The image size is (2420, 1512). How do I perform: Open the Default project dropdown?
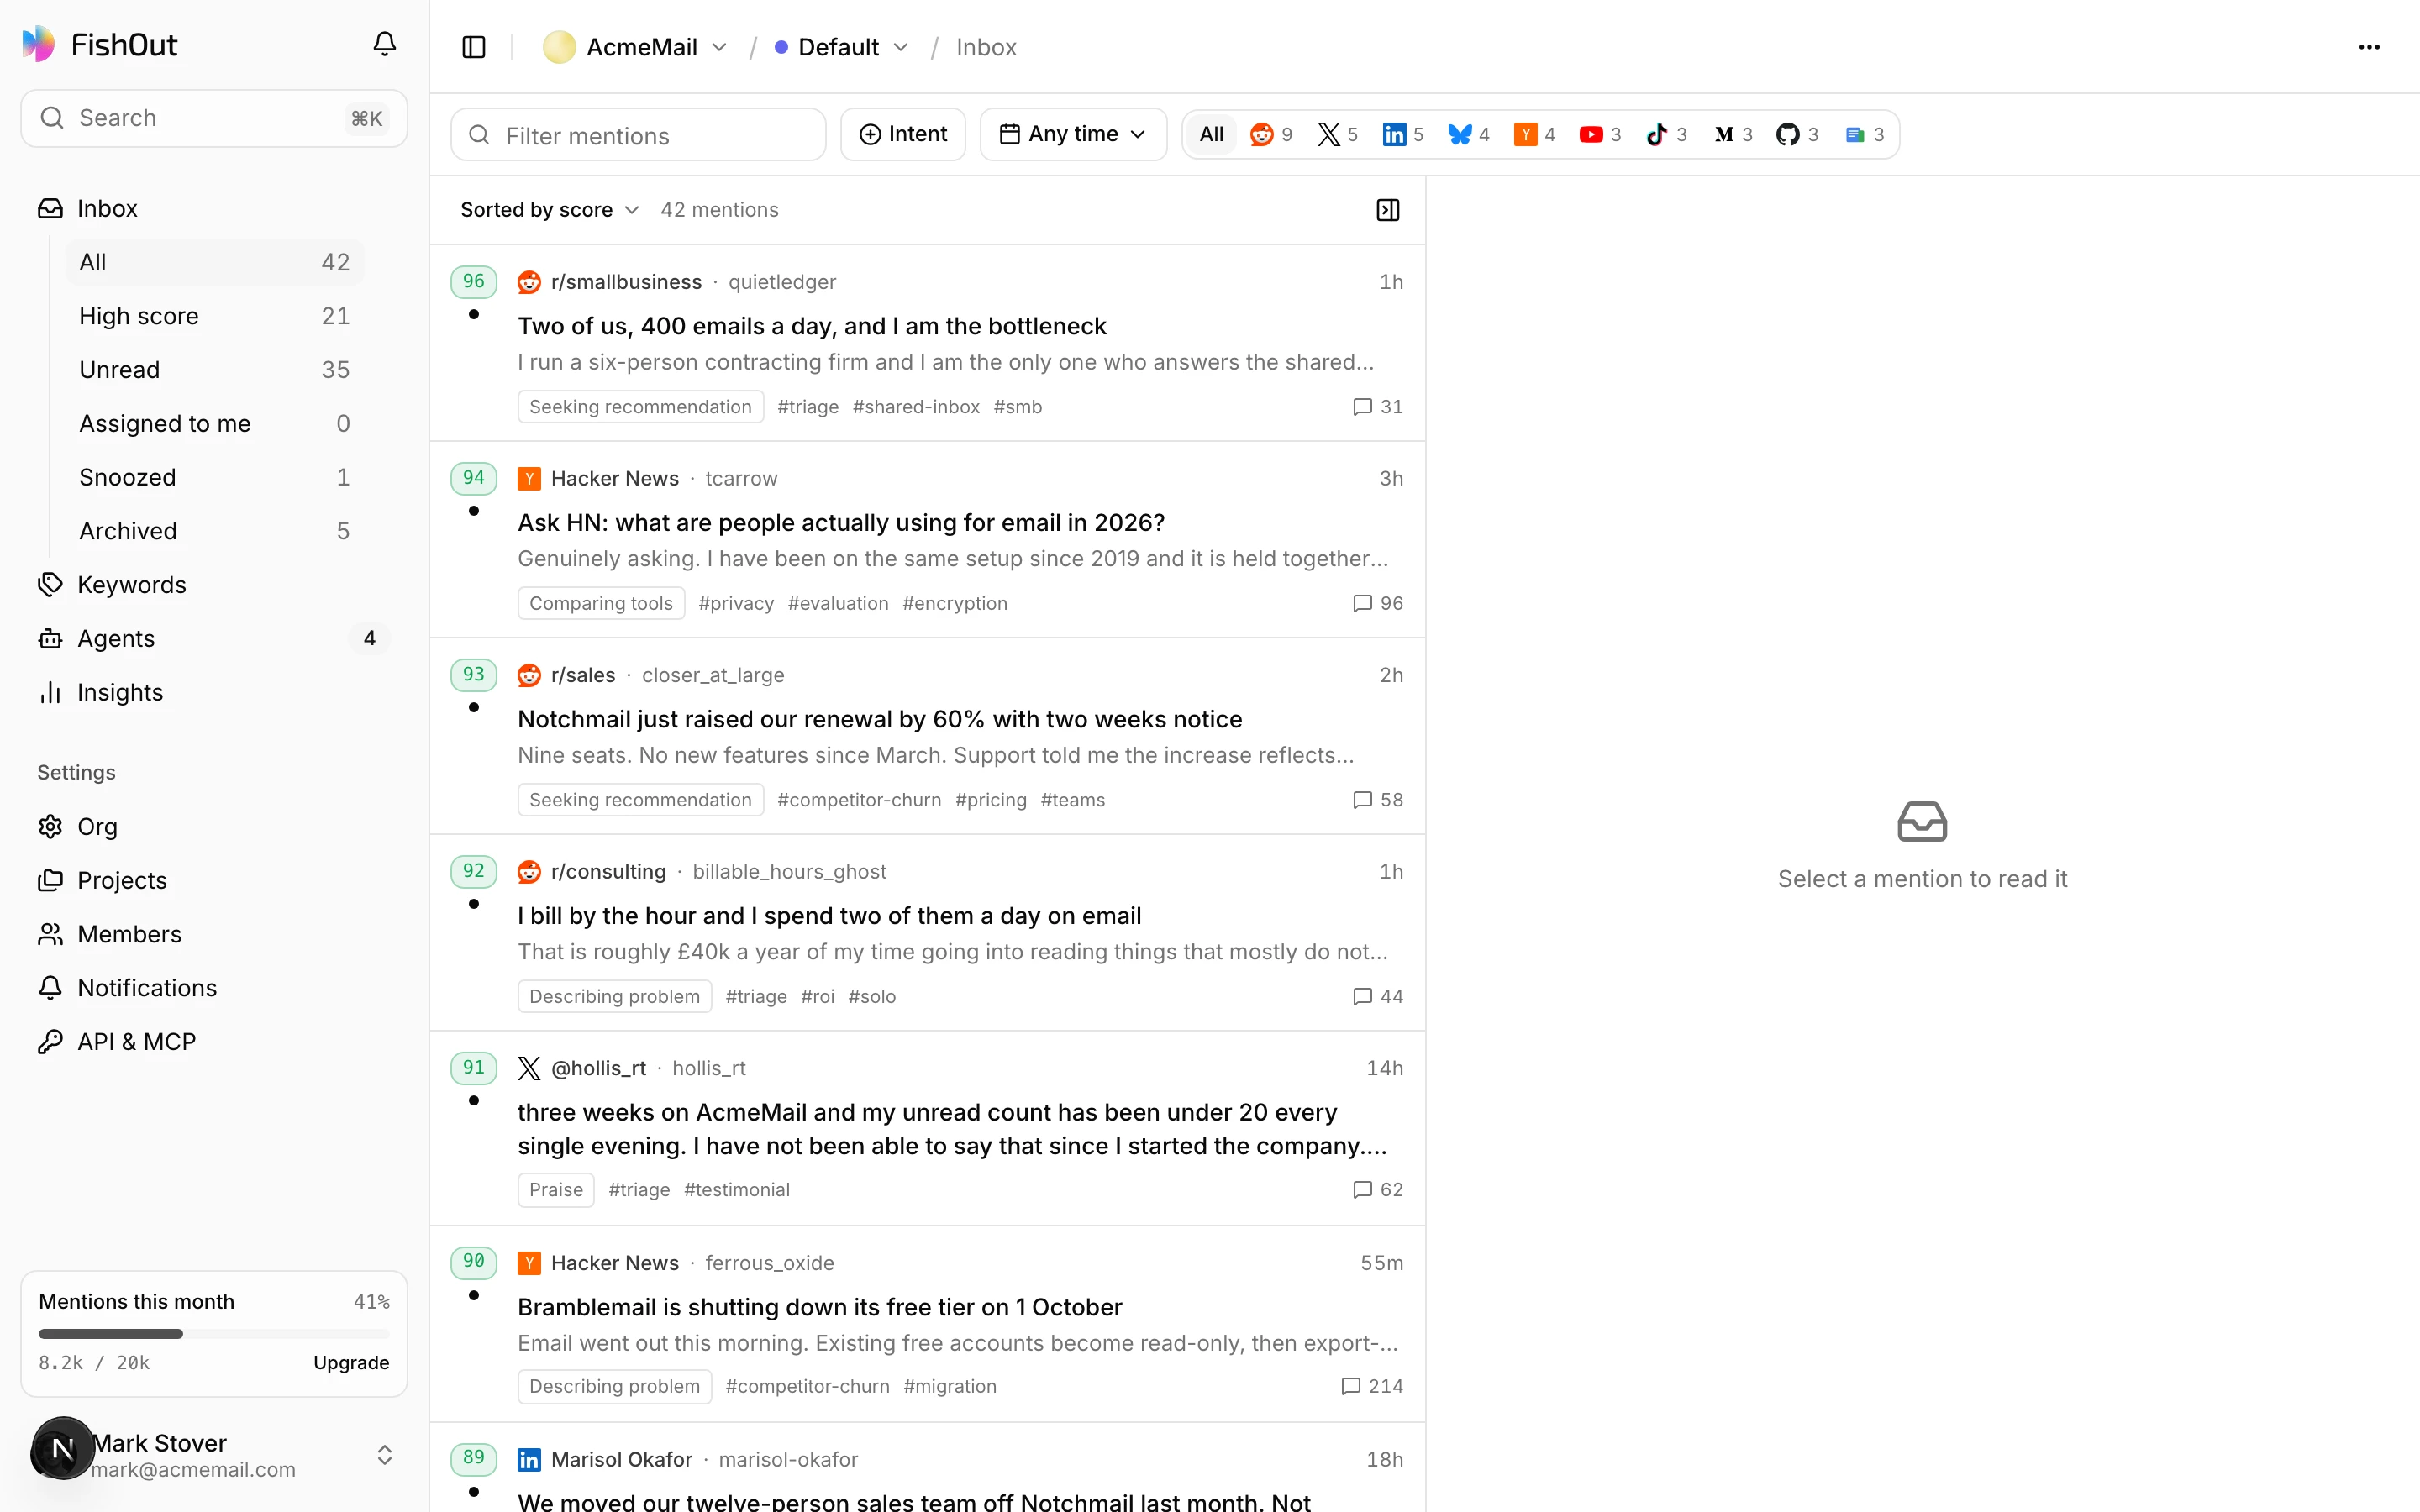click(842, 47)
